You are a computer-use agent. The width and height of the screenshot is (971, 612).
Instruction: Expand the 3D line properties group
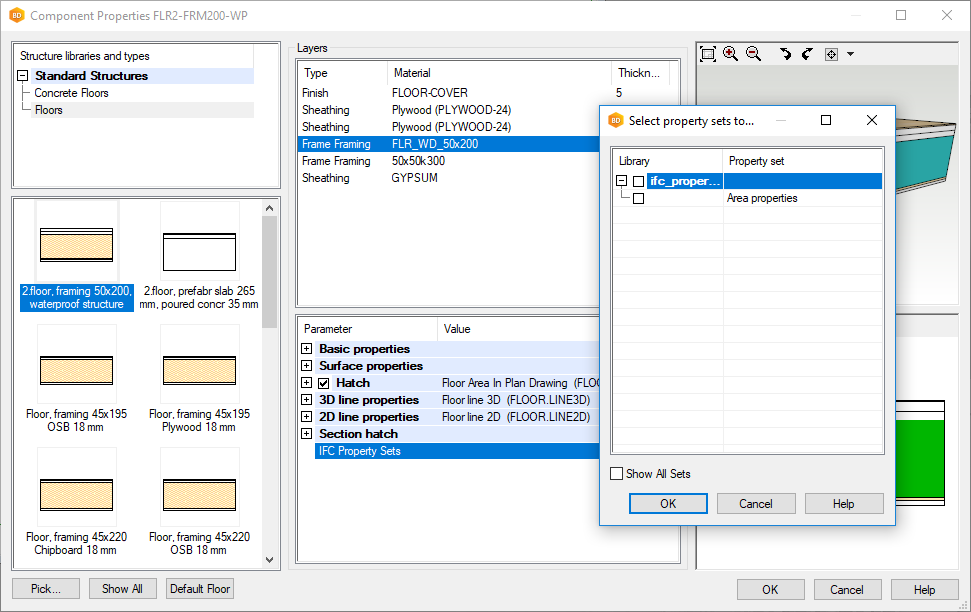click(x=307, y=400)
